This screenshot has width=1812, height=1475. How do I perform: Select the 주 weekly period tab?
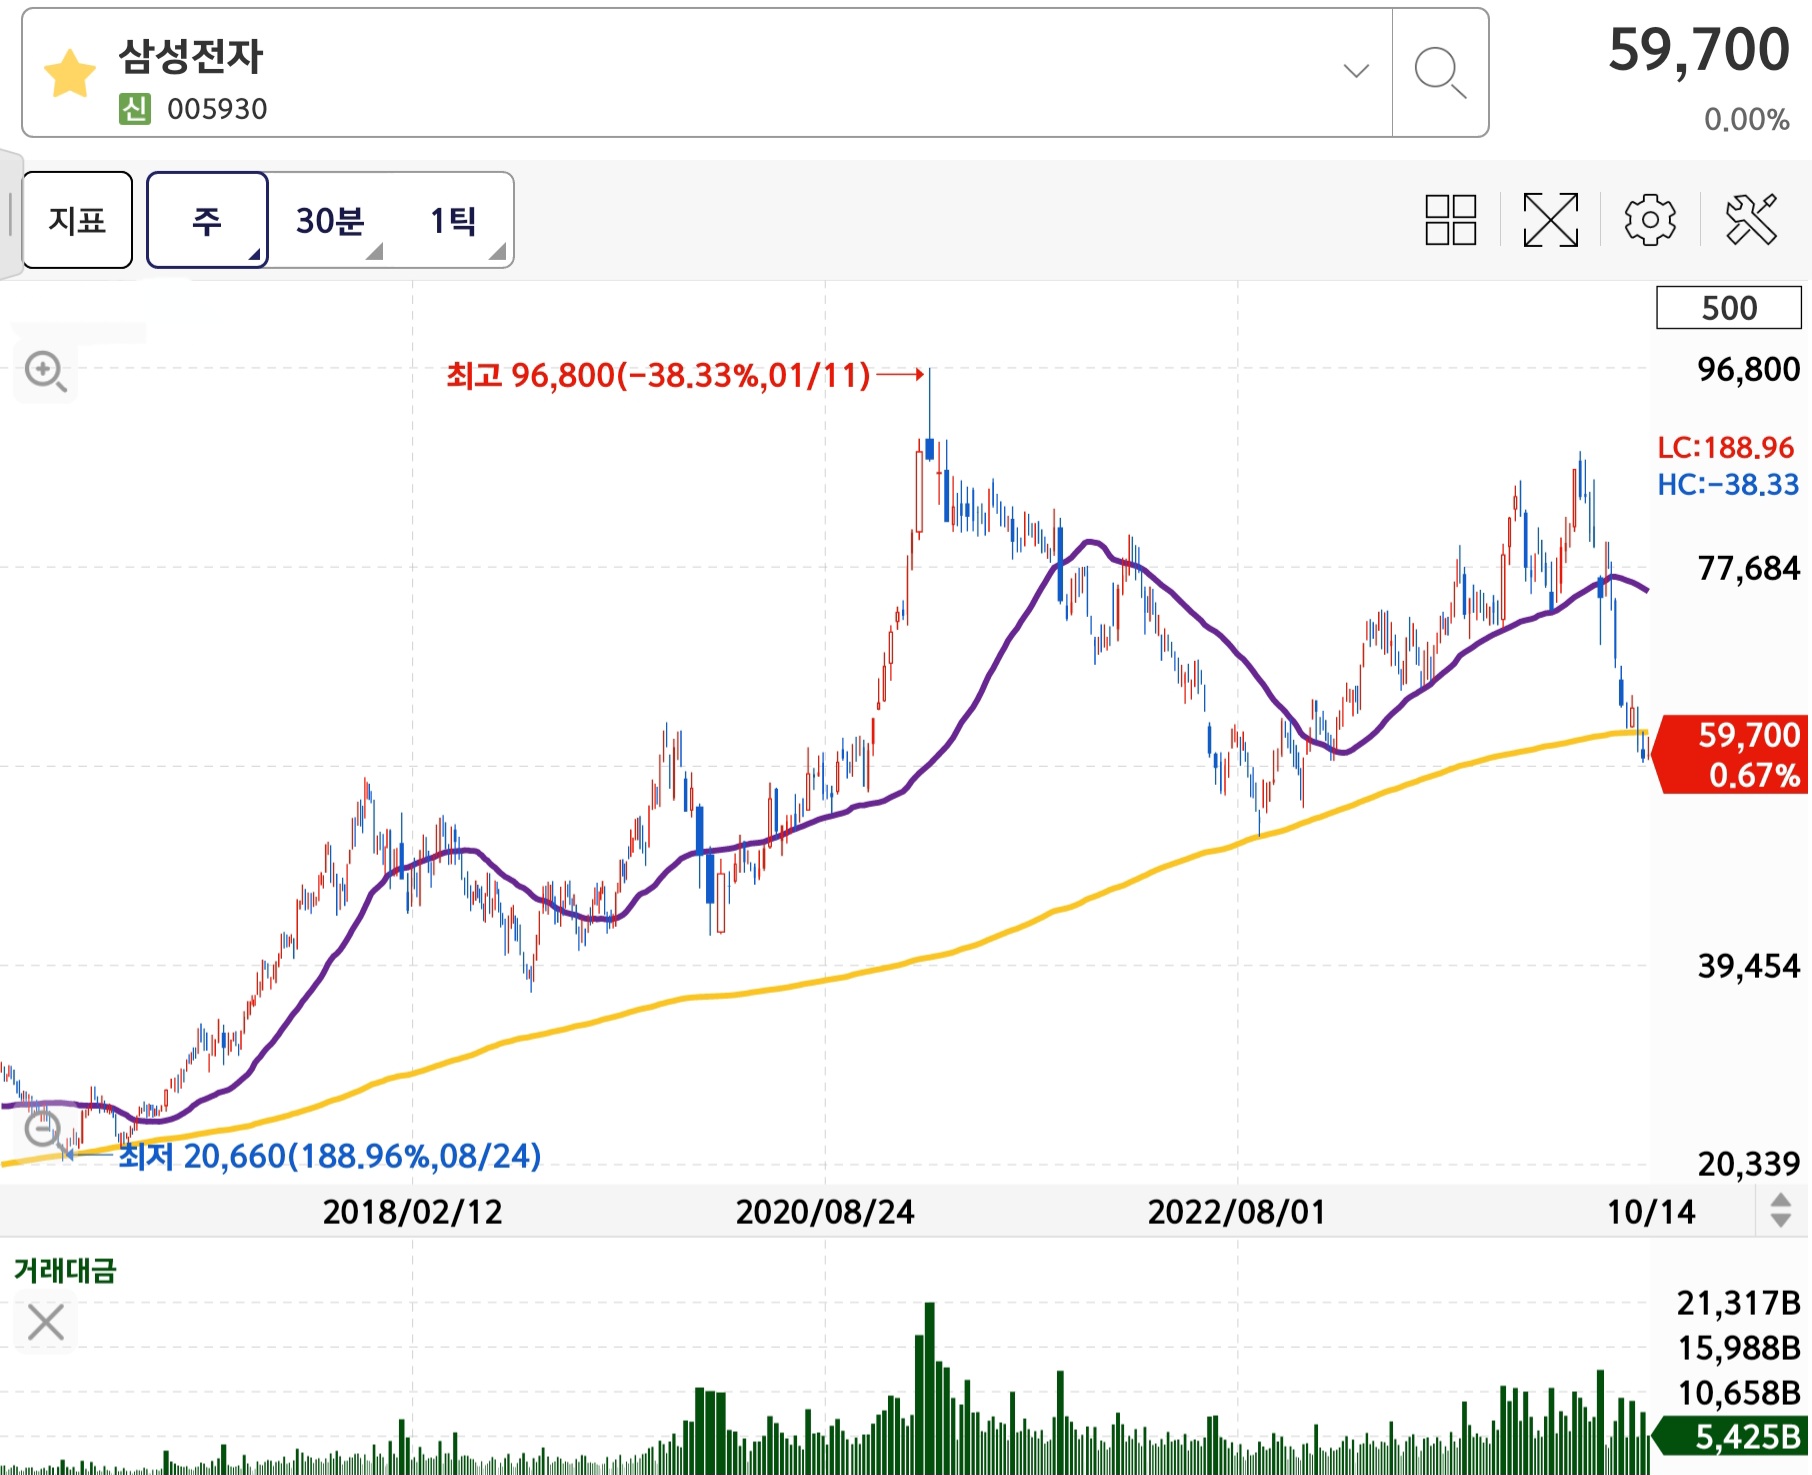tap(207, 220)
